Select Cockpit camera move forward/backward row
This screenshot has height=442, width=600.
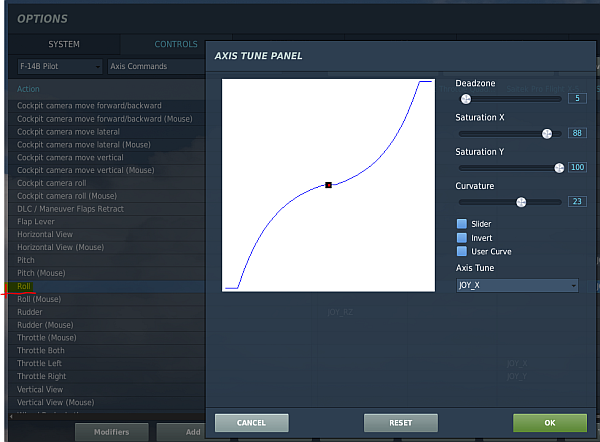(107, 106)
